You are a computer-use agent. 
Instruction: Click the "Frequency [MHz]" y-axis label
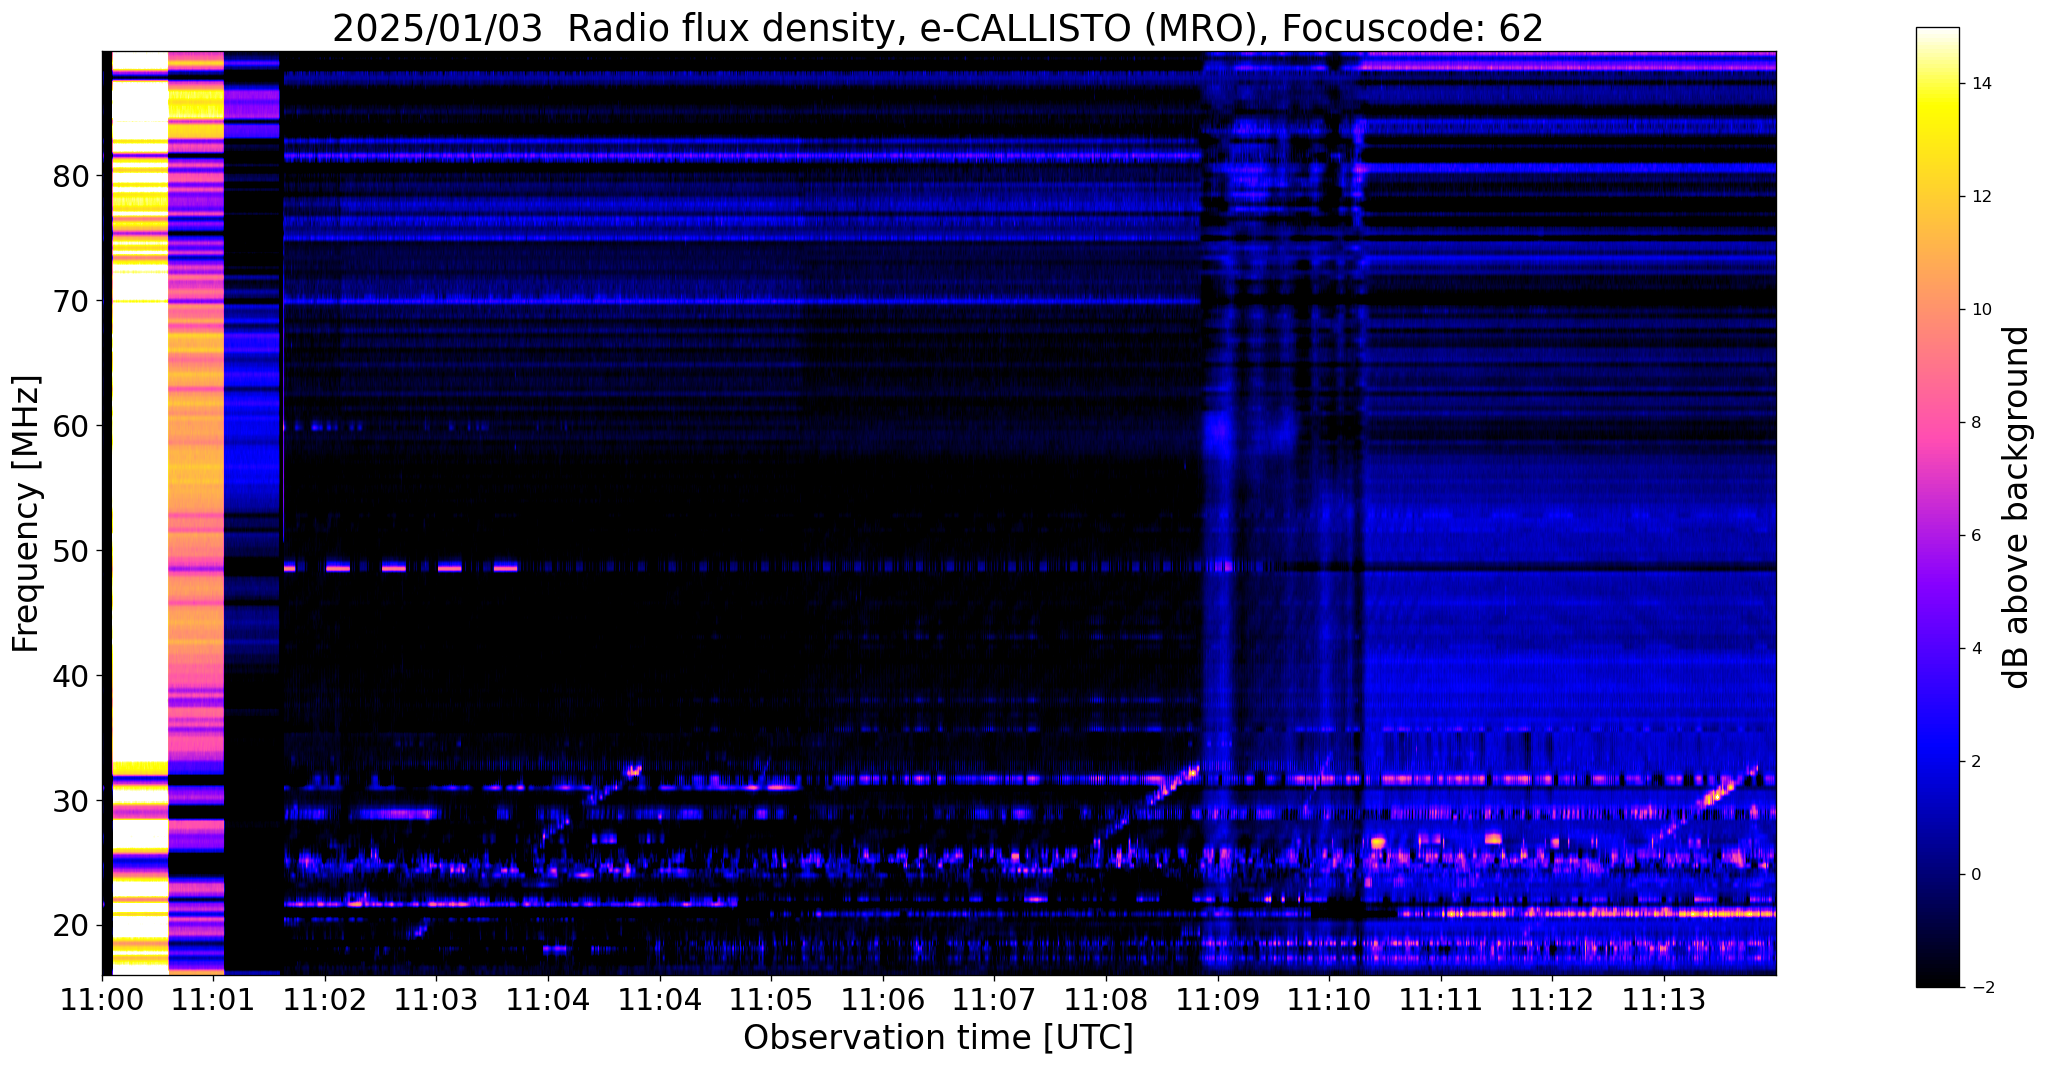click(27, 514)
